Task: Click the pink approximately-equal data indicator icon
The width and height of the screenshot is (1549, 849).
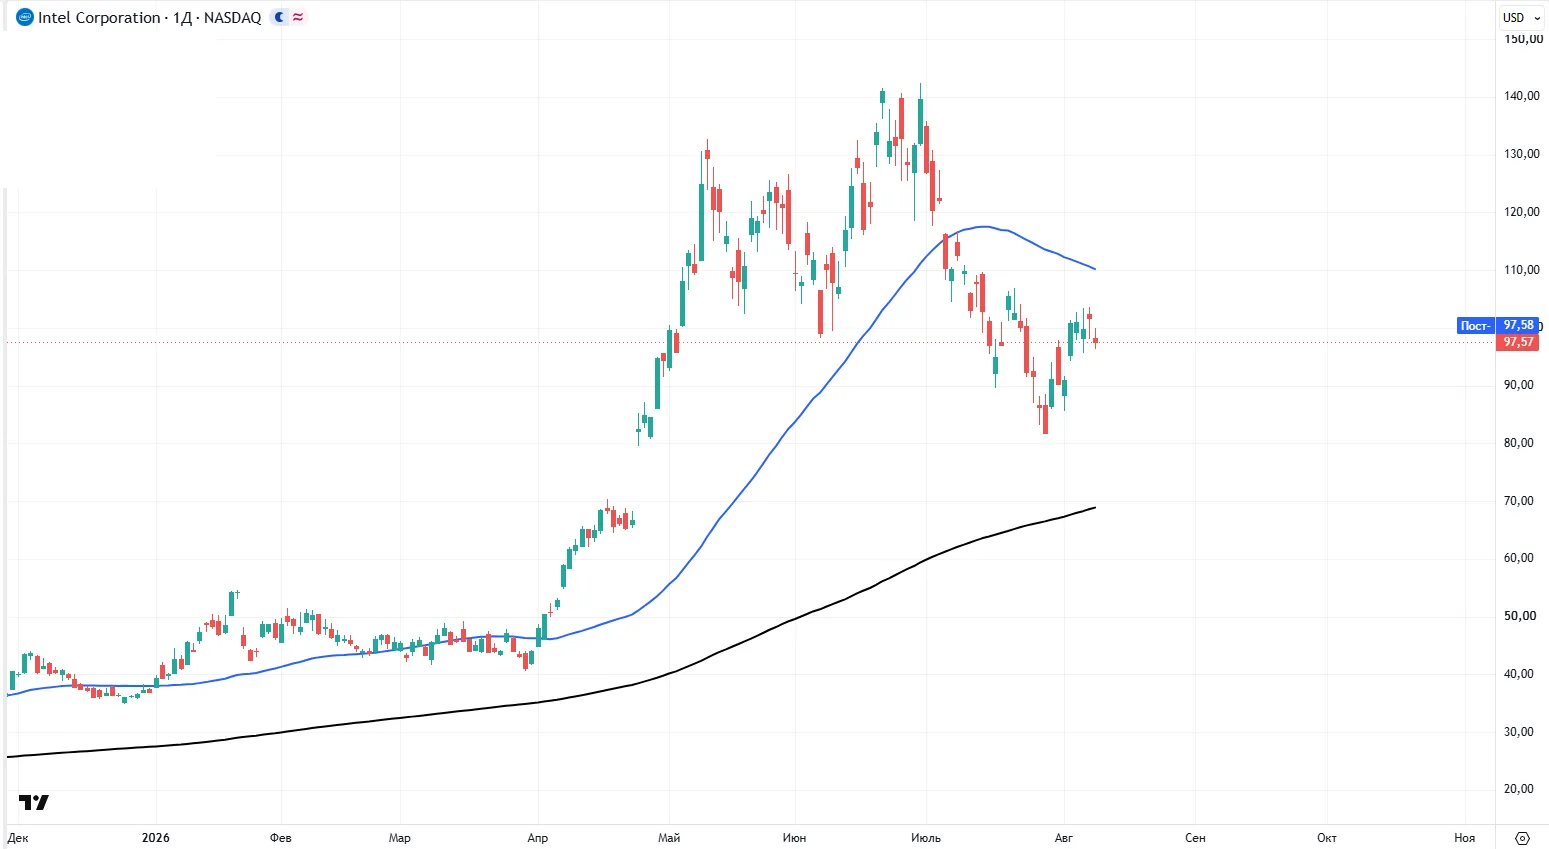Action: pyautogui.click(x=298, y=17)
